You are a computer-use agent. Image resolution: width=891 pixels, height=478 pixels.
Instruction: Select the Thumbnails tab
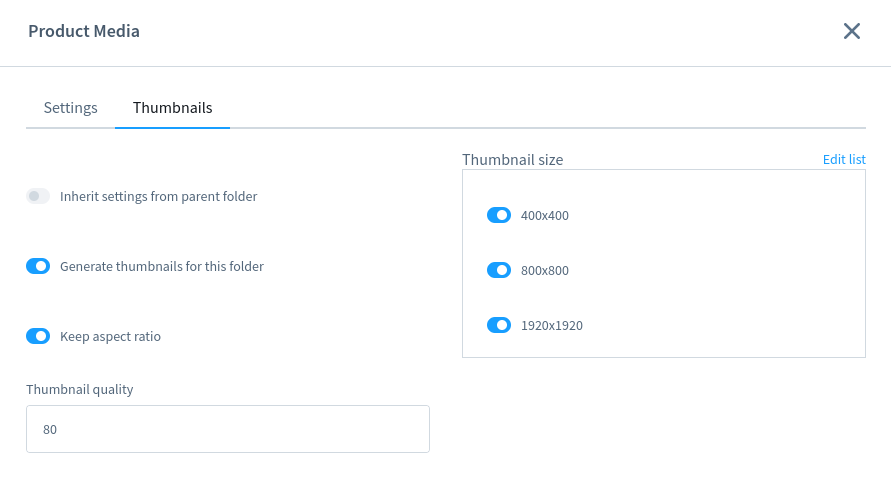(172, 108)
